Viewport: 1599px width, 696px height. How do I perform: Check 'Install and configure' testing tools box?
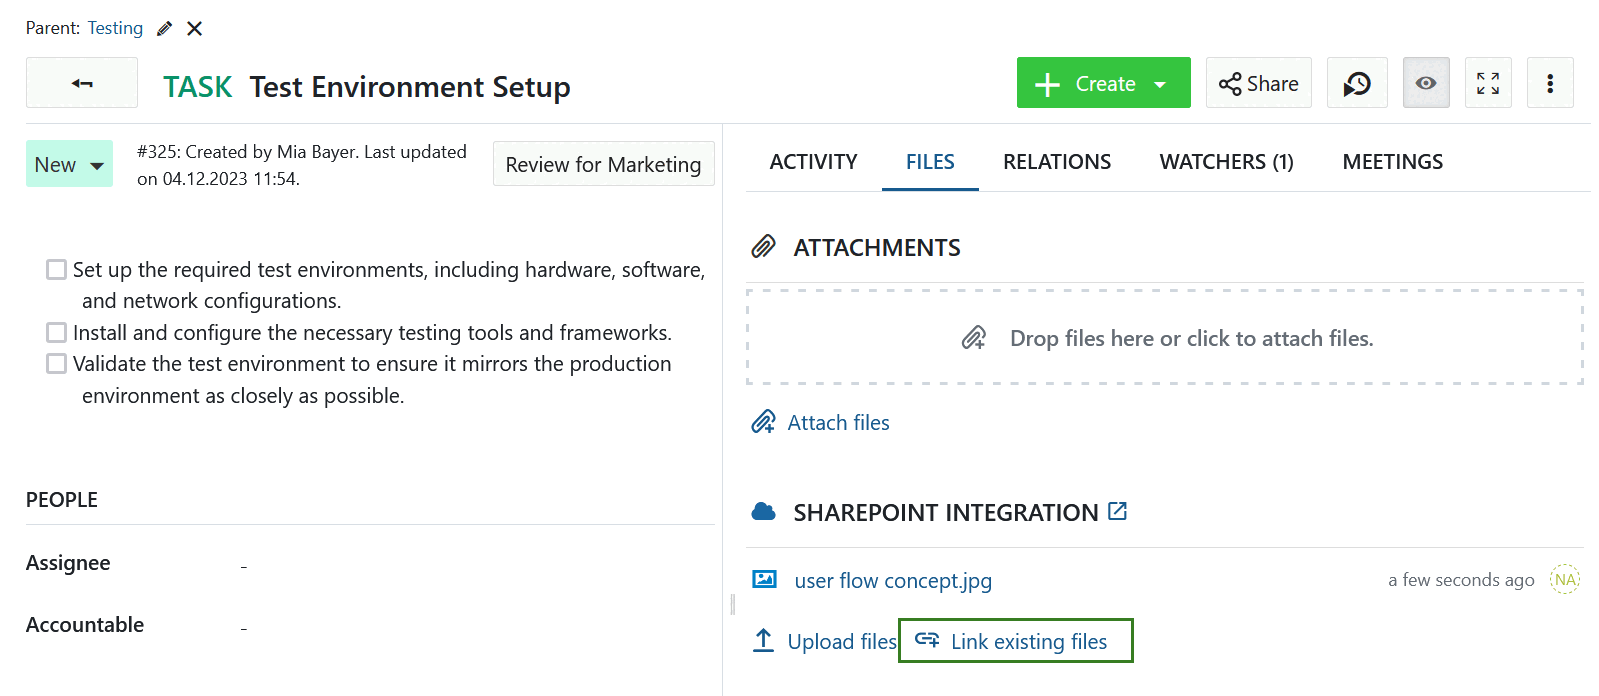click(57, 333)
